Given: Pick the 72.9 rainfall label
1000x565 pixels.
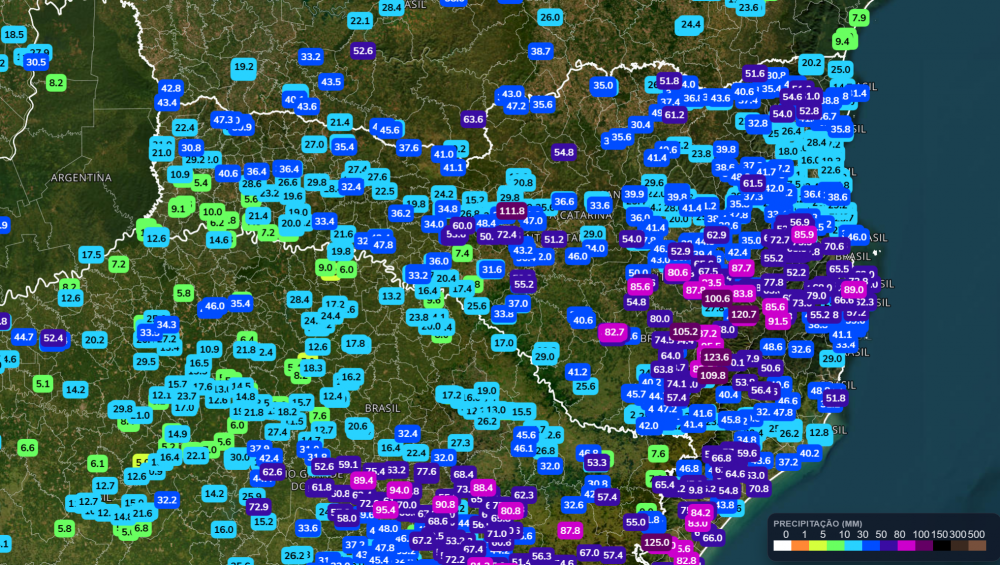Looking at the screenshot, I should tap(258, 507).
